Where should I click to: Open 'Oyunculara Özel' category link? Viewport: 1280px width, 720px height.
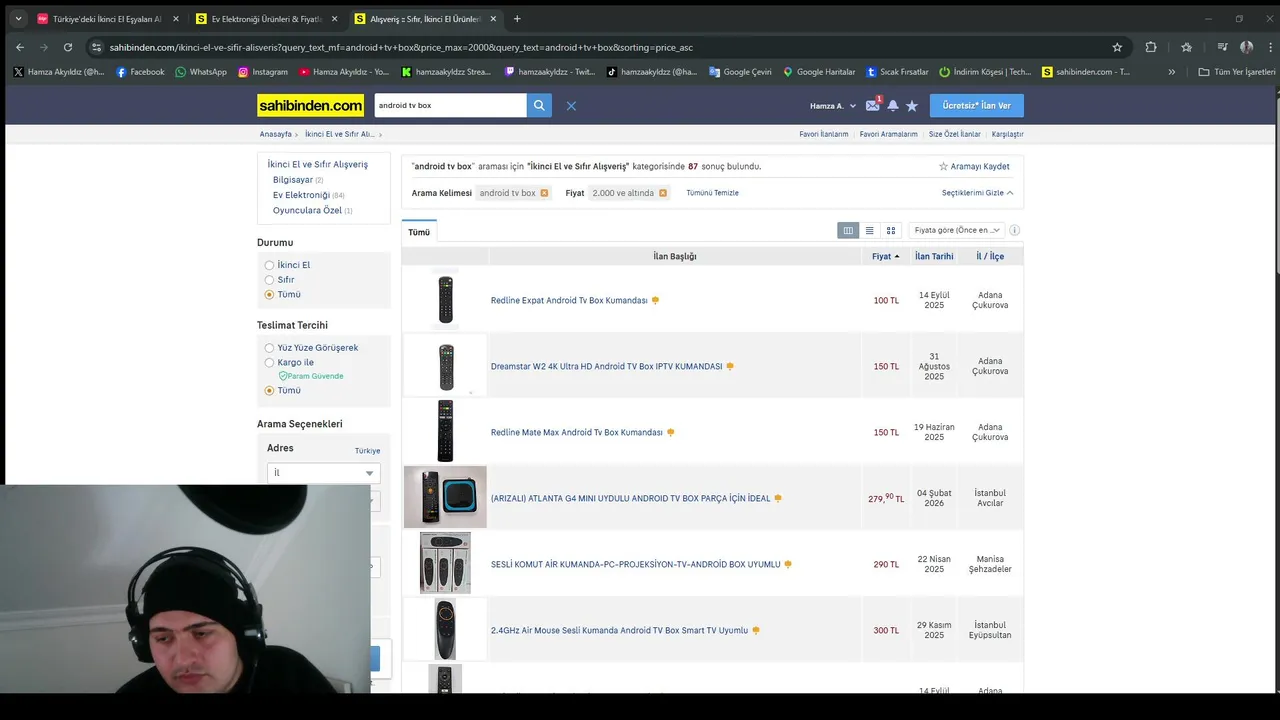pyautogui.click(x=307, y=211)
